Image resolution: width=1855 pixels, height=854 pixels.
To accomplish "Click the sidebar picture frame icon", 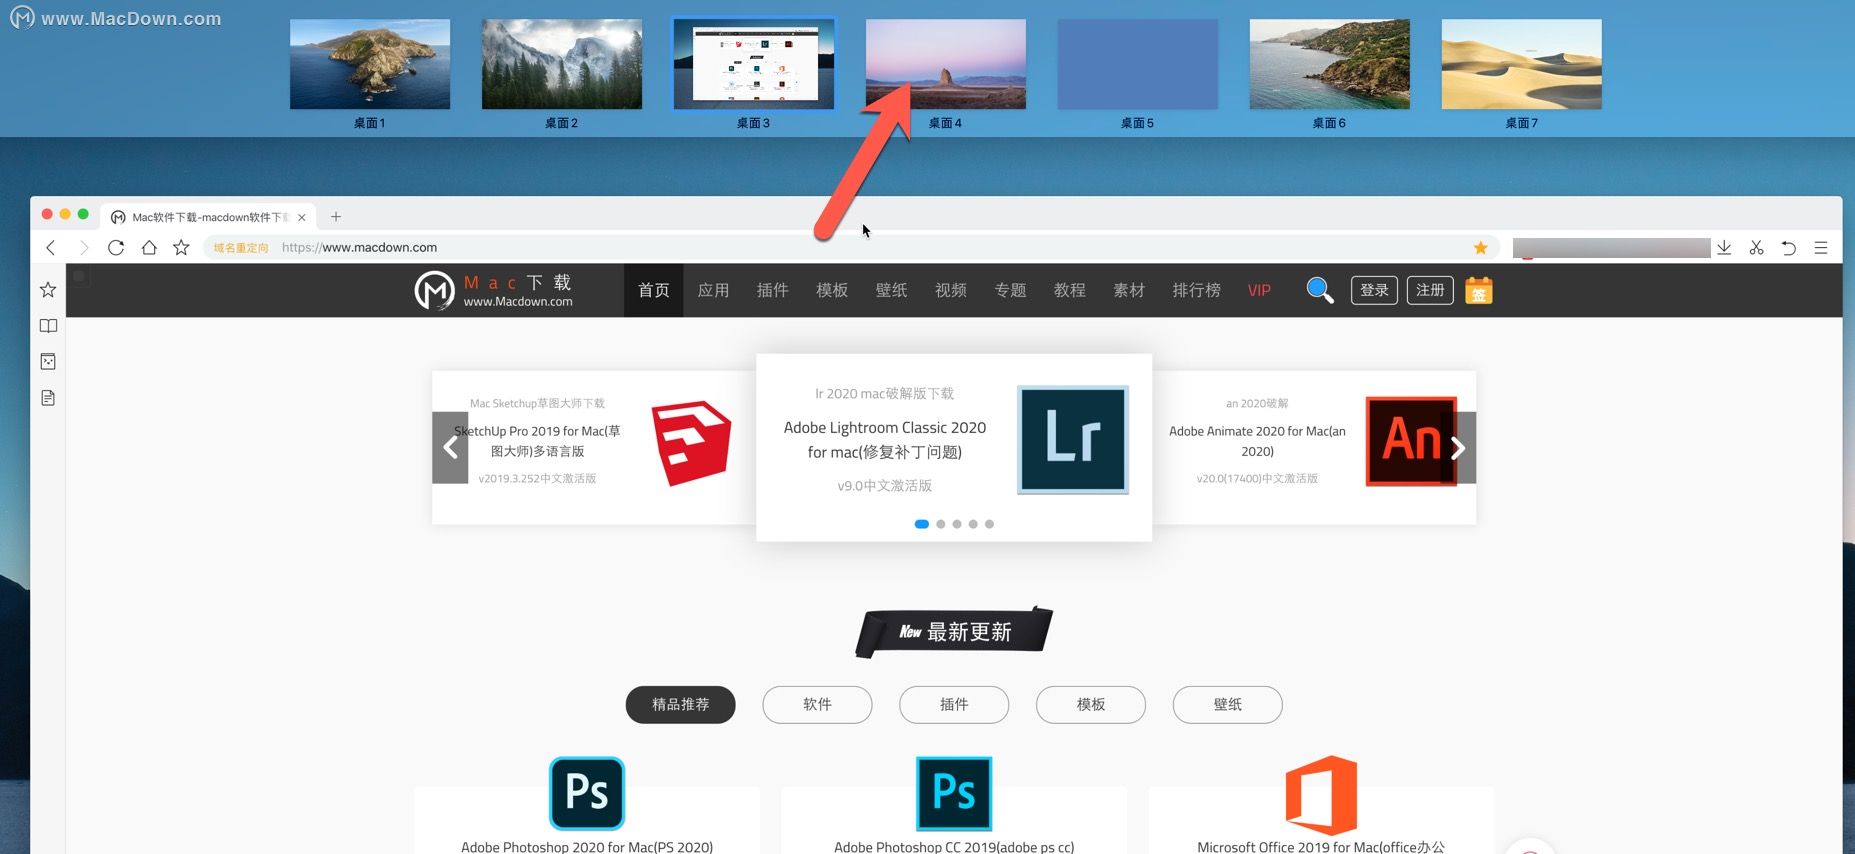I will pos(48,362).
